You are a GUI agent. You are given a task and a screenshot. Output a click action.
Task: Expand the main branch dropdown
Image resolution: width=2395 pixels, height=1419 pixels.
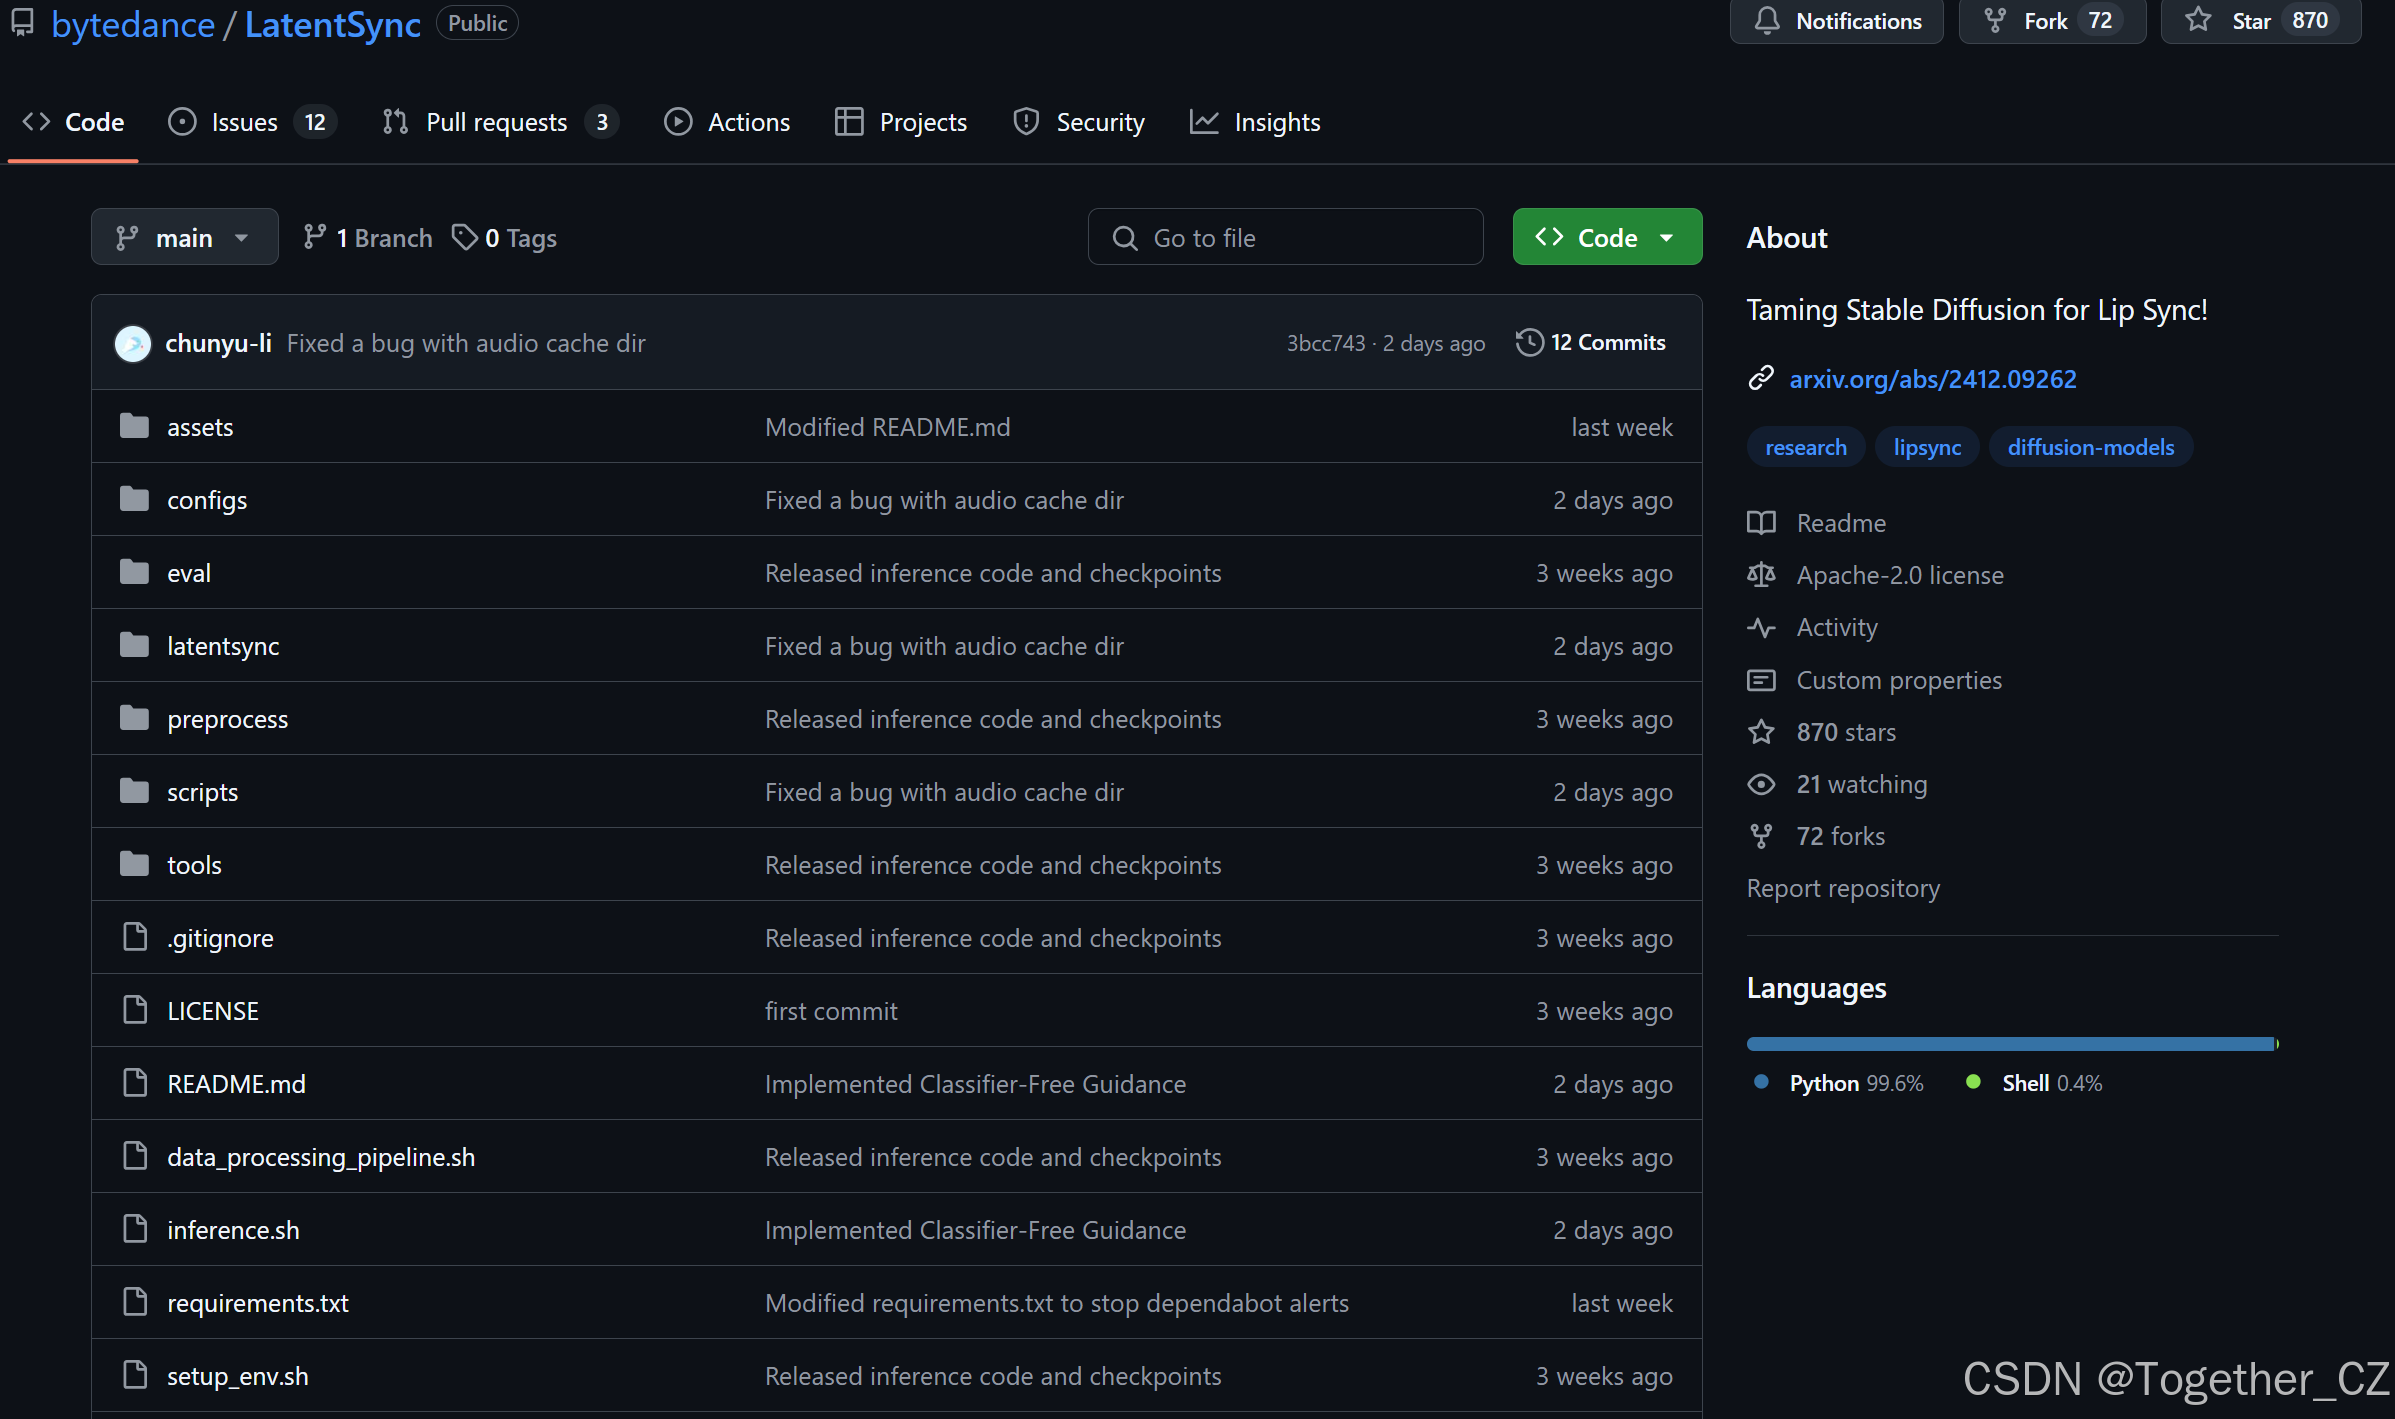coord(184,238)
